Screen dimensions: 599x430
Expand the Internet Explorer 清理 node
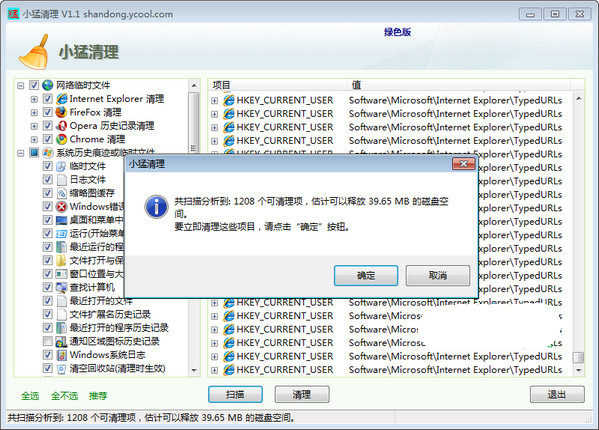click(x=34, y=99)
